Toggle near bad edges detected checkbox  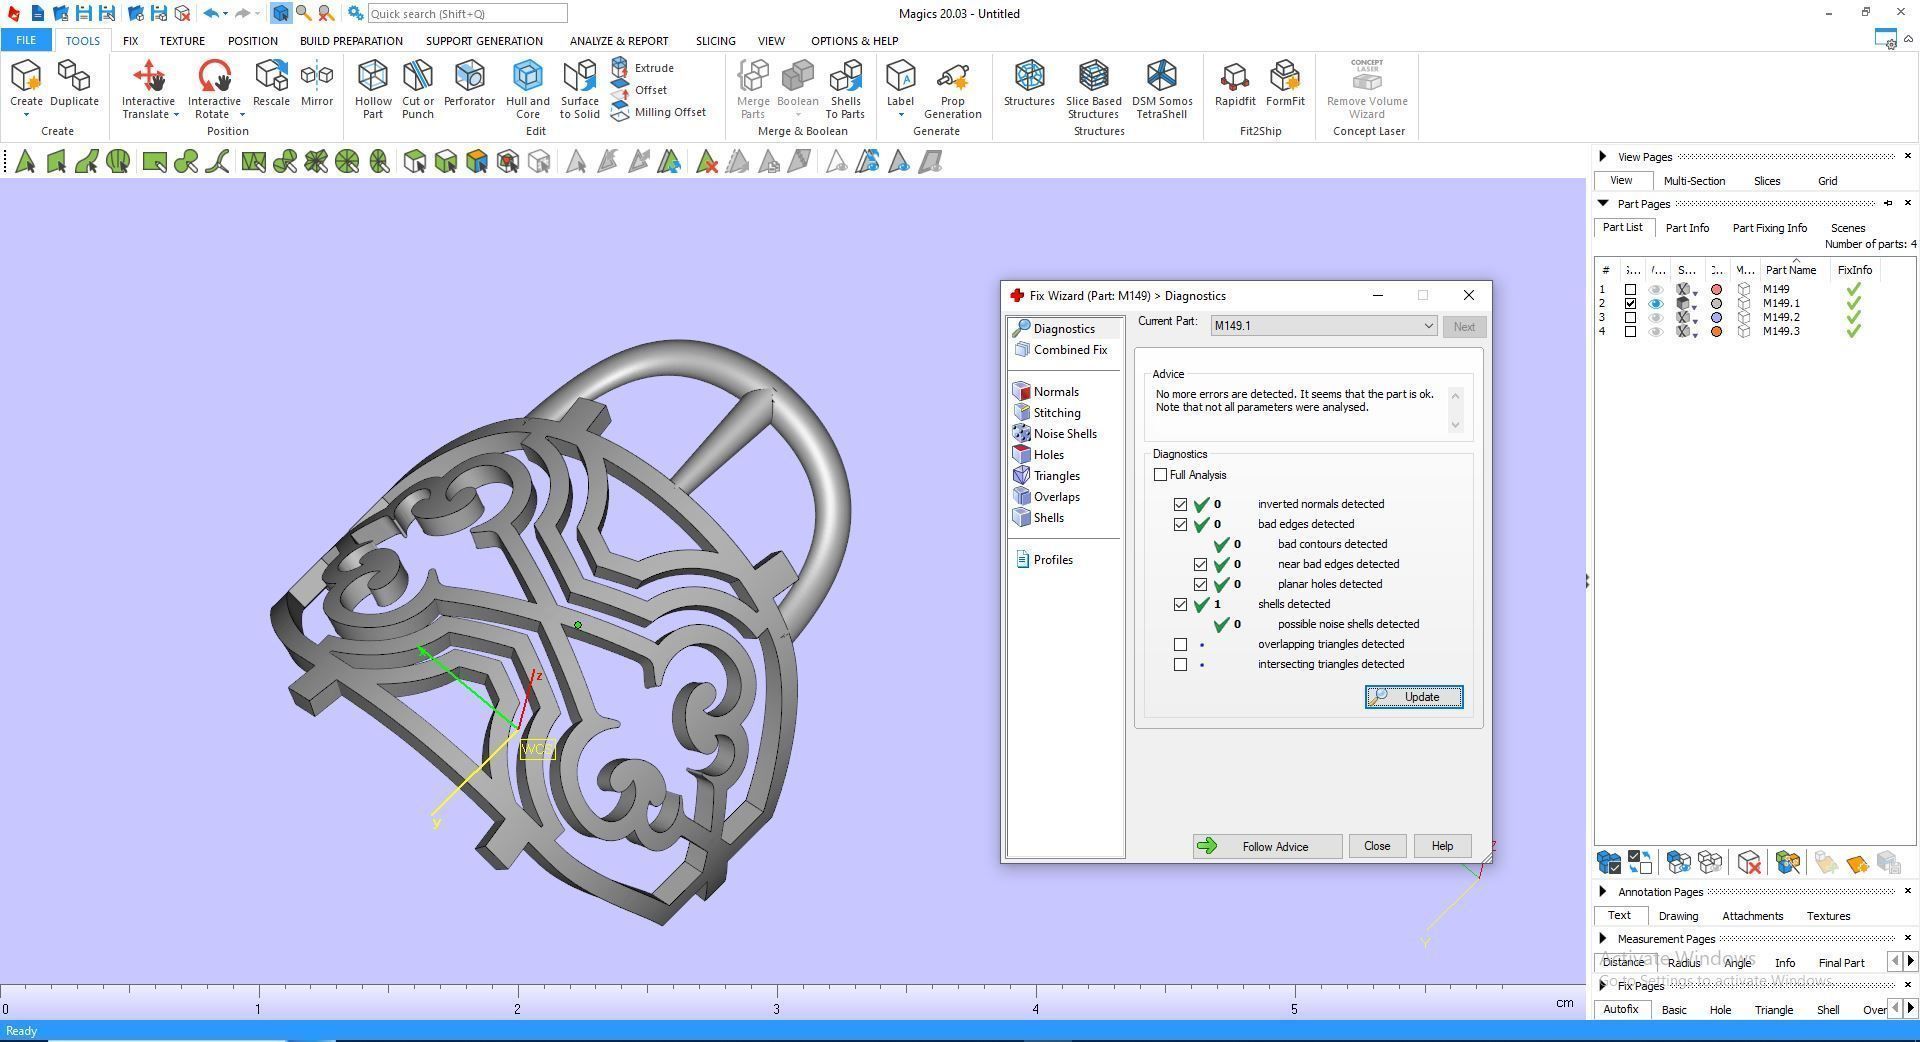[1200, 564]
